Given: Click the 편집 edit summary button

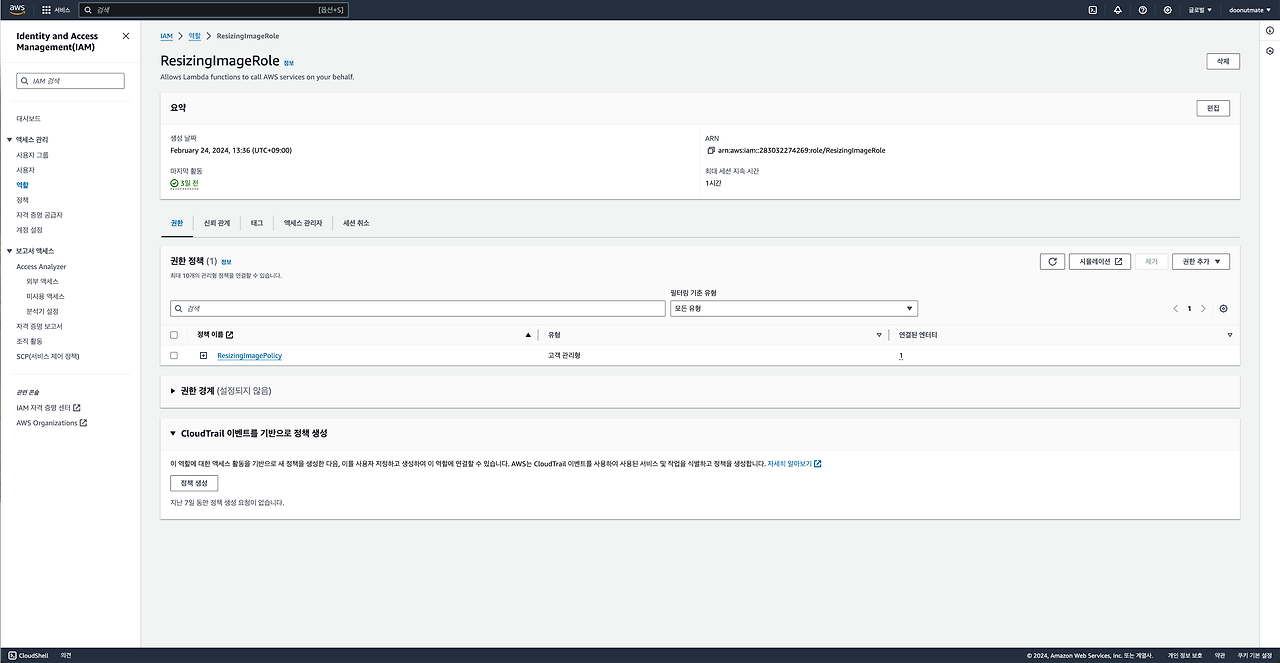Looking at the screenshot, I should pos(1213,108).
